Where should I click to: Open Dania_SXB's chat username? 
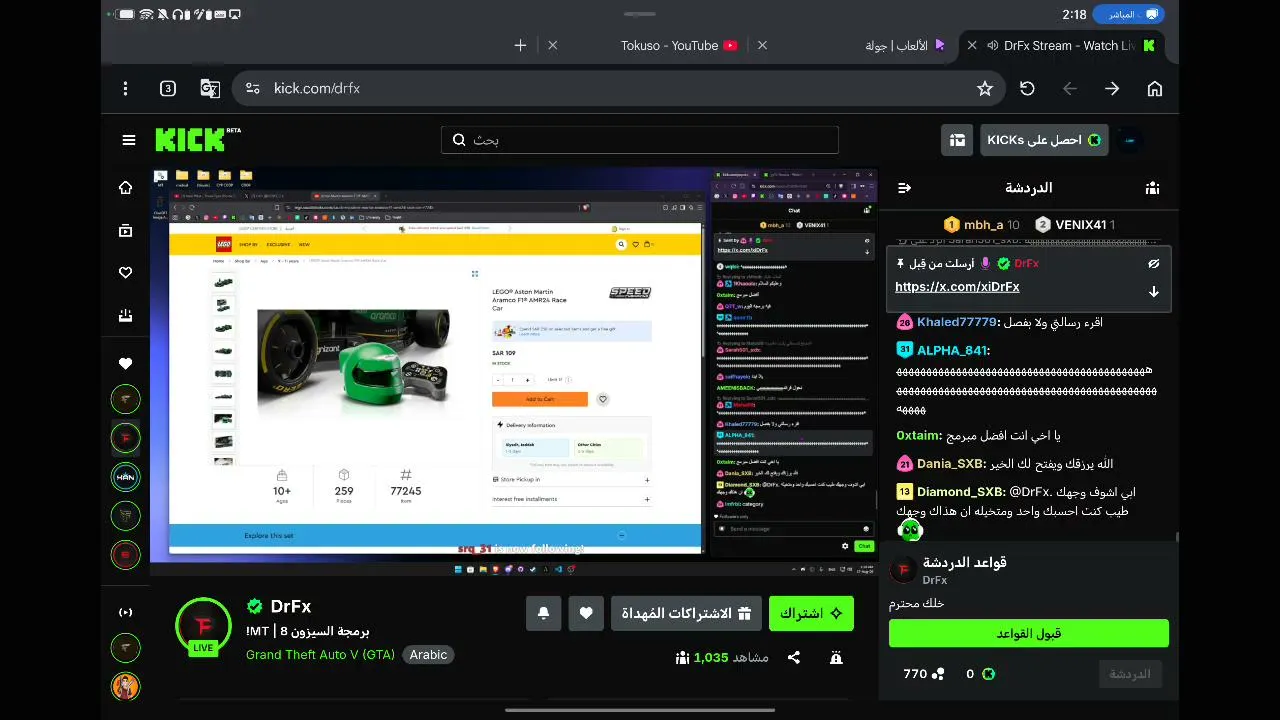[951, 464]
